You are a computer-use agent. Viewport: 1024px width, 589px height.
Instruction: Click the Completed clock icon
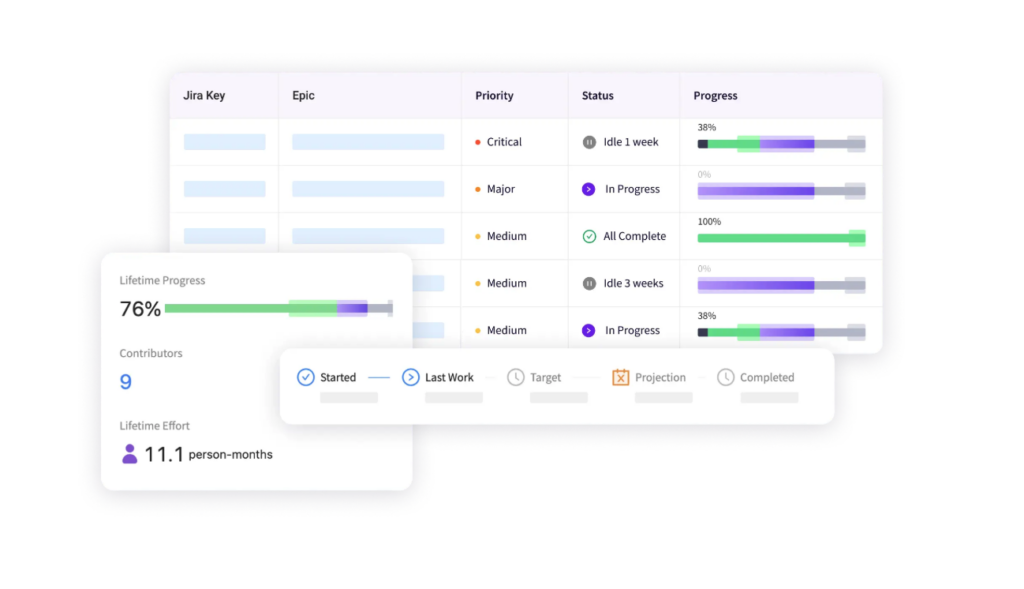[725, 377]
